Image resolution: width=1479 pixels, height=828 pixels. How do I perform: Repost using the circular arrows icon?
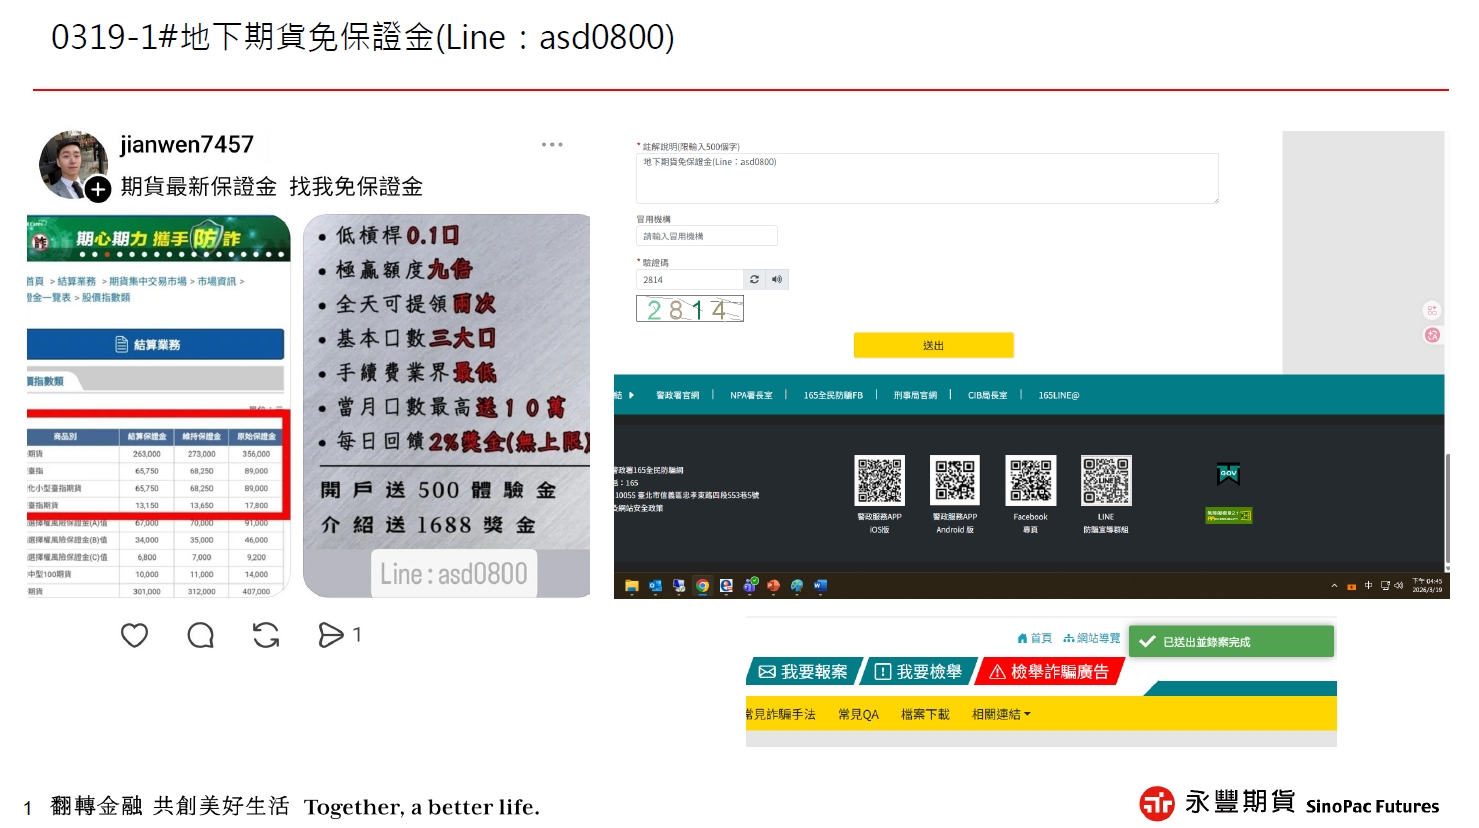(266, 635)
